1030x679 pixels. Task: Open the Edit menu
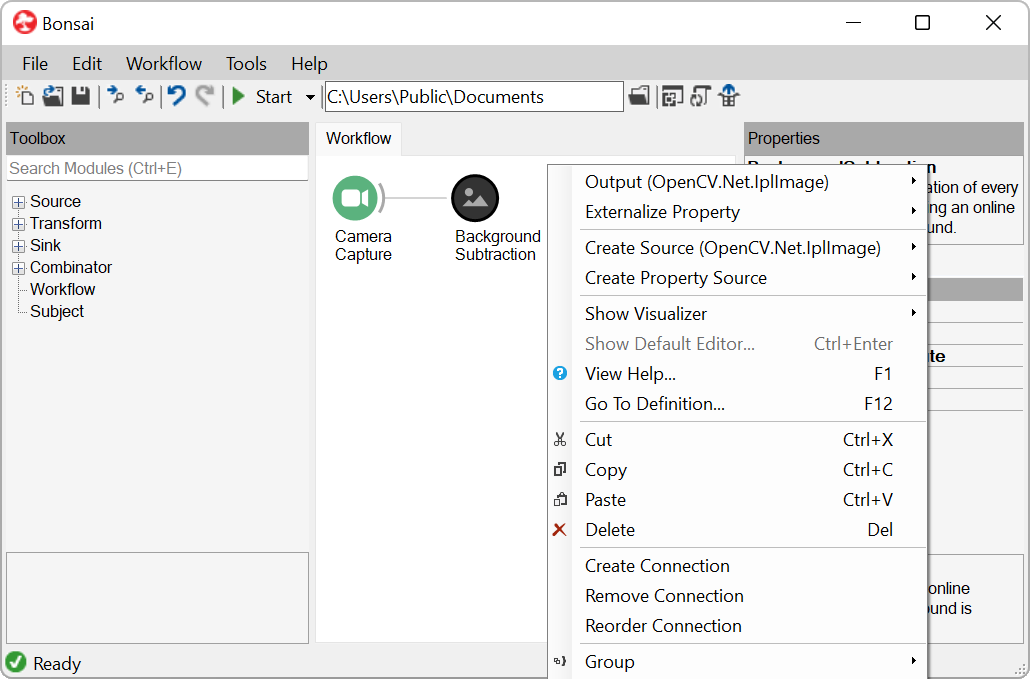point(87,64)
